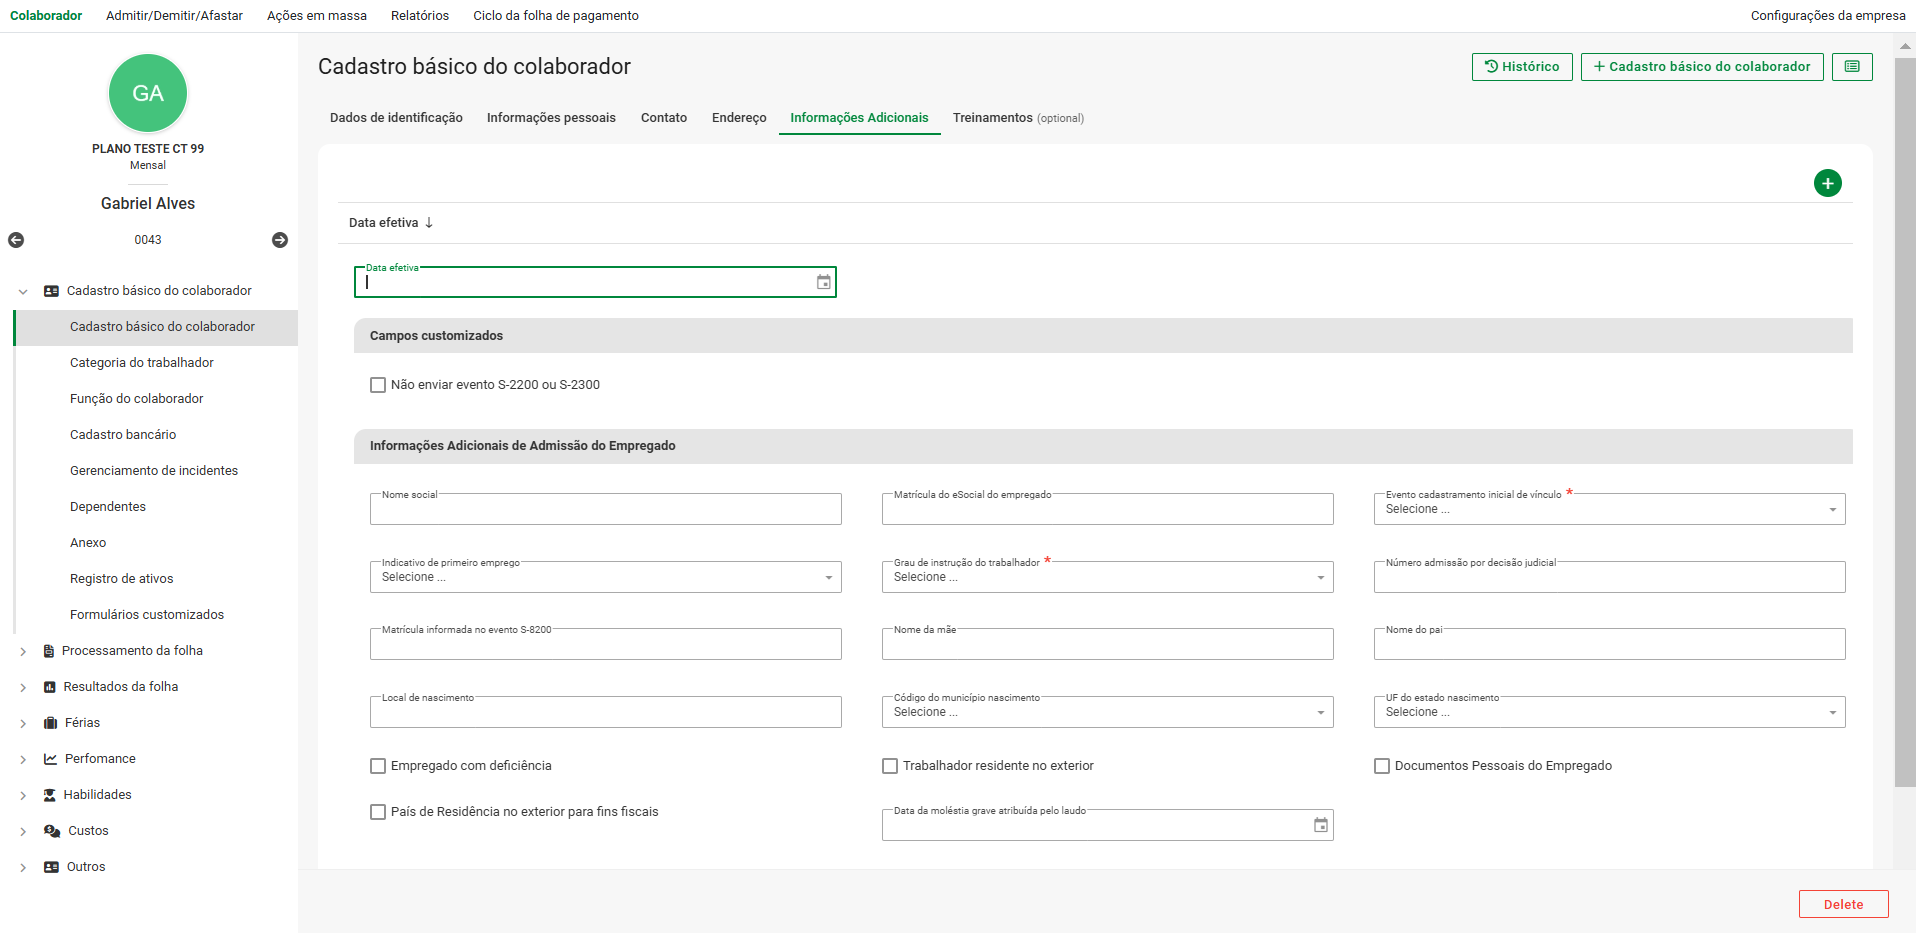Click the green plus add-record icon
The width and height of the screenshot is (1916, 933).
tap(1827, 183)
